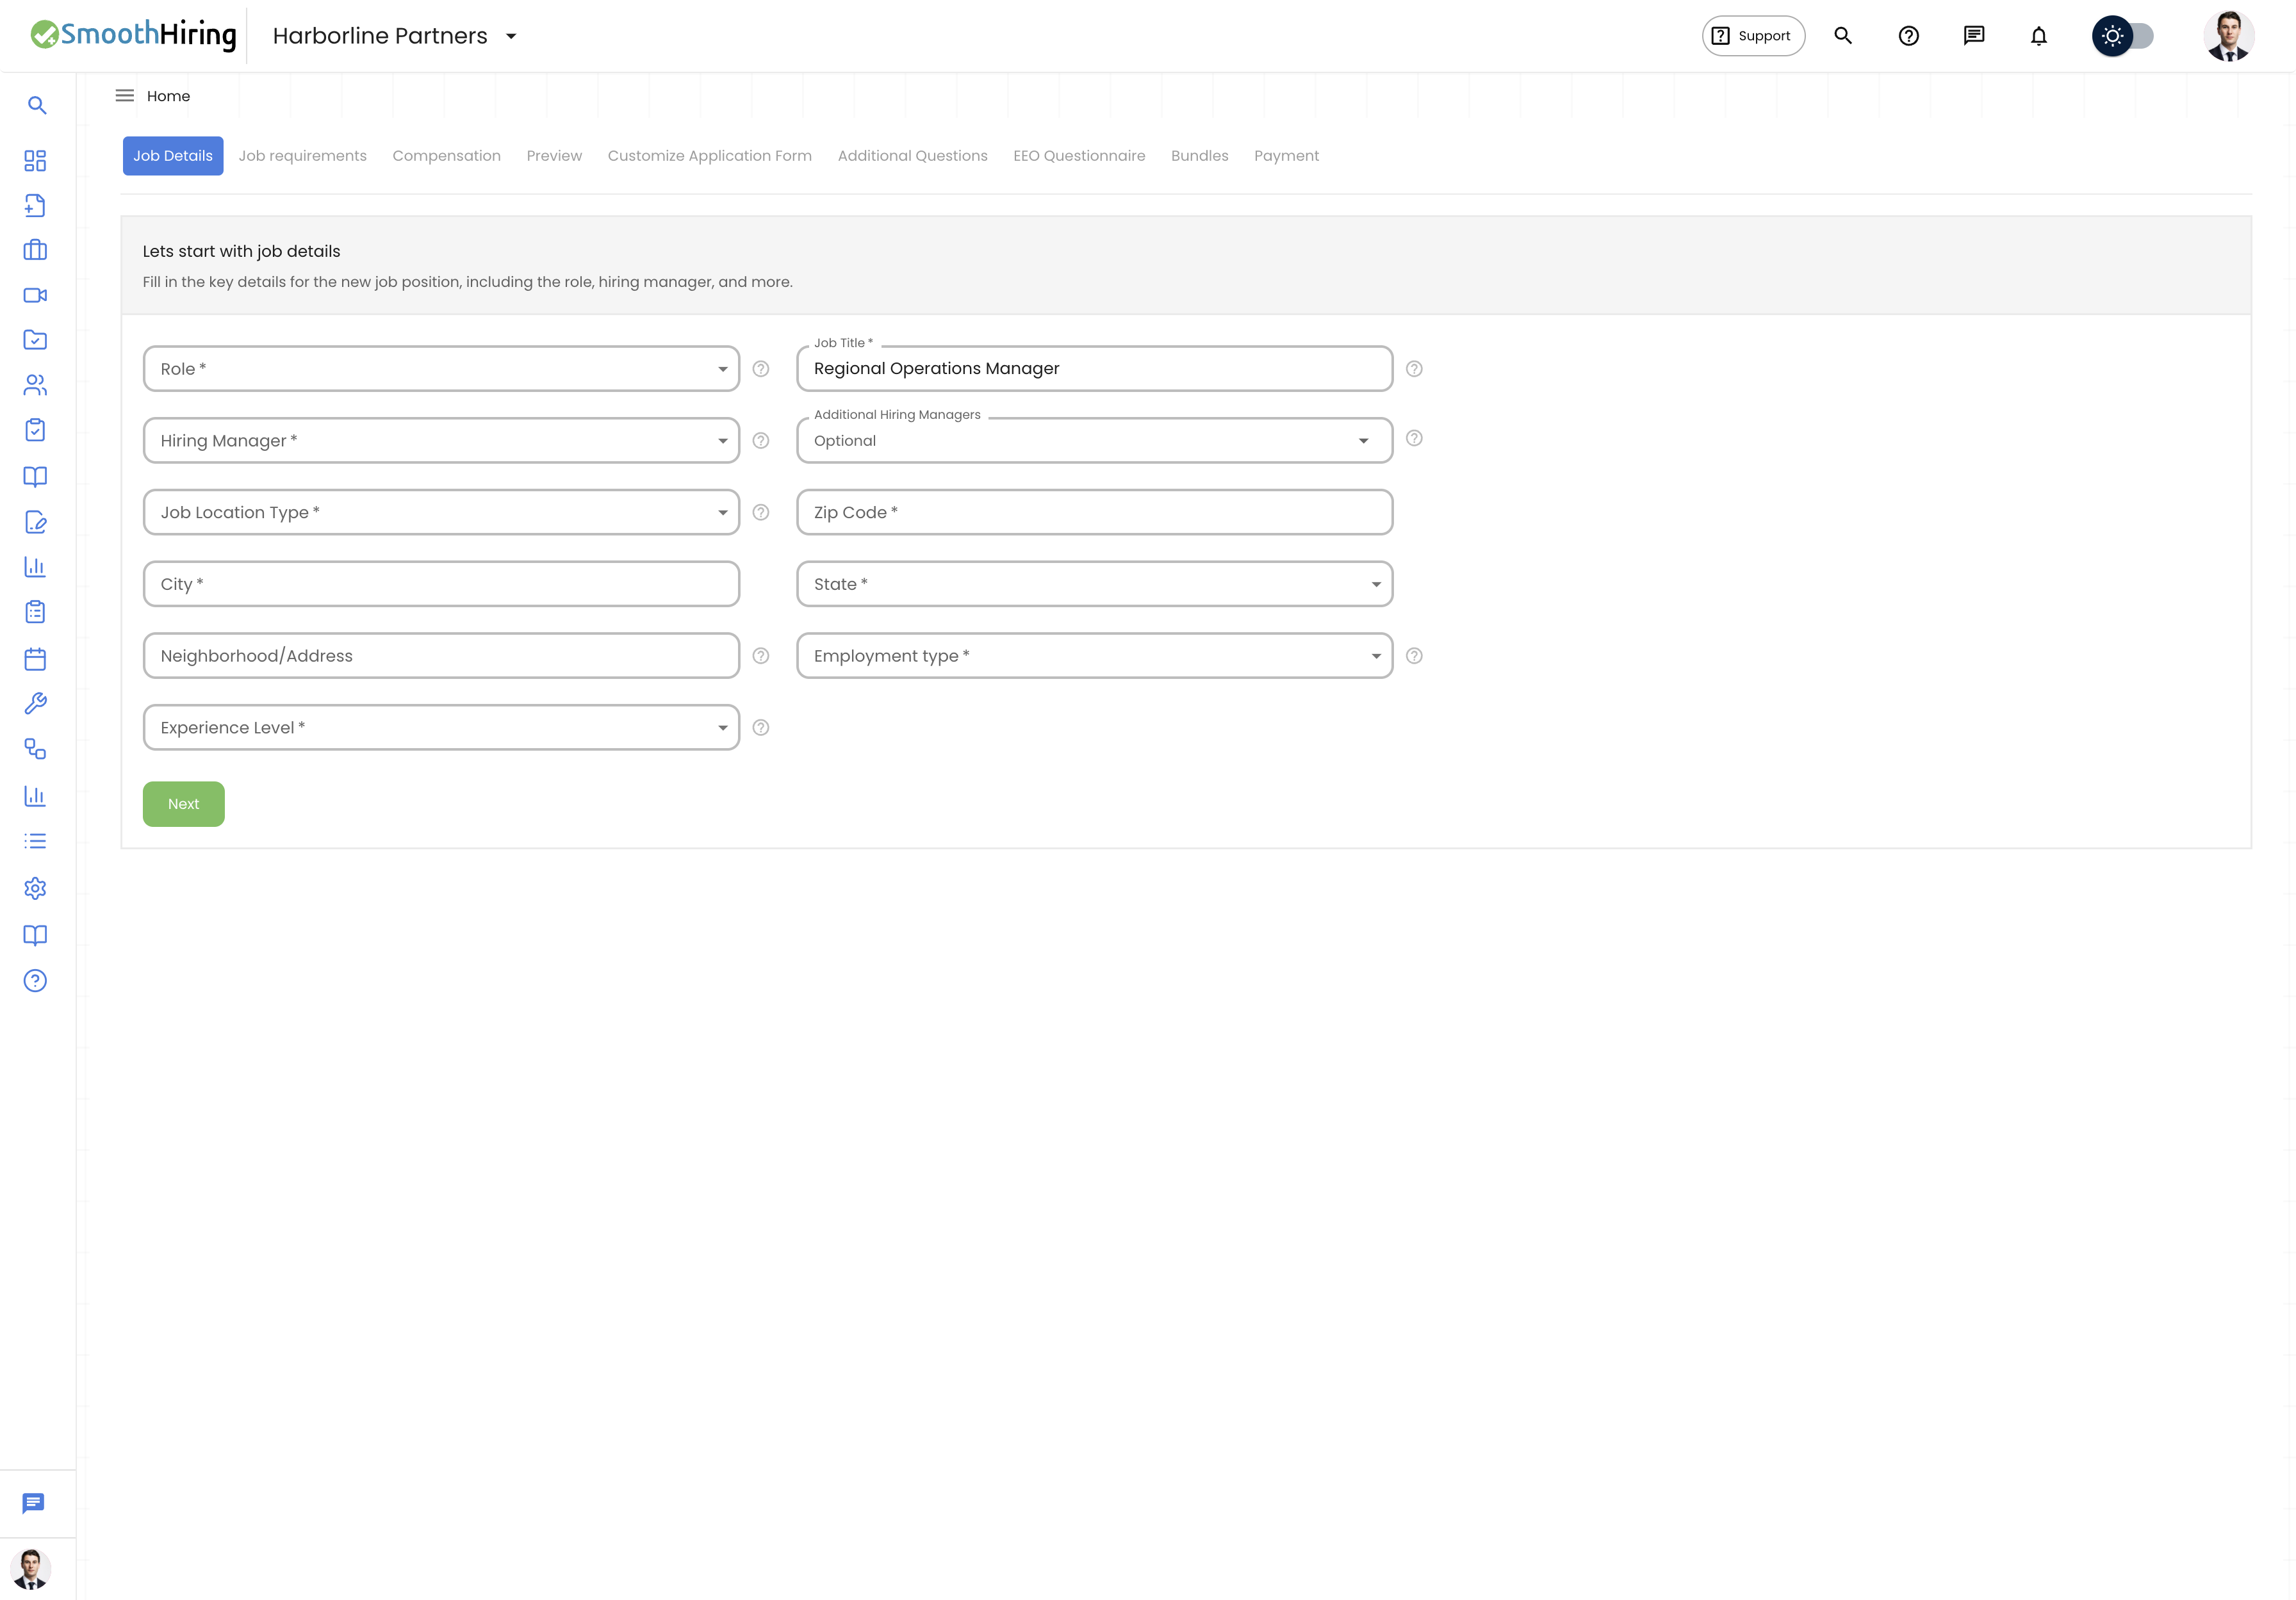
Task: Click the folder with checkmark sidebar icon
Action: click(x=35, y=340)
